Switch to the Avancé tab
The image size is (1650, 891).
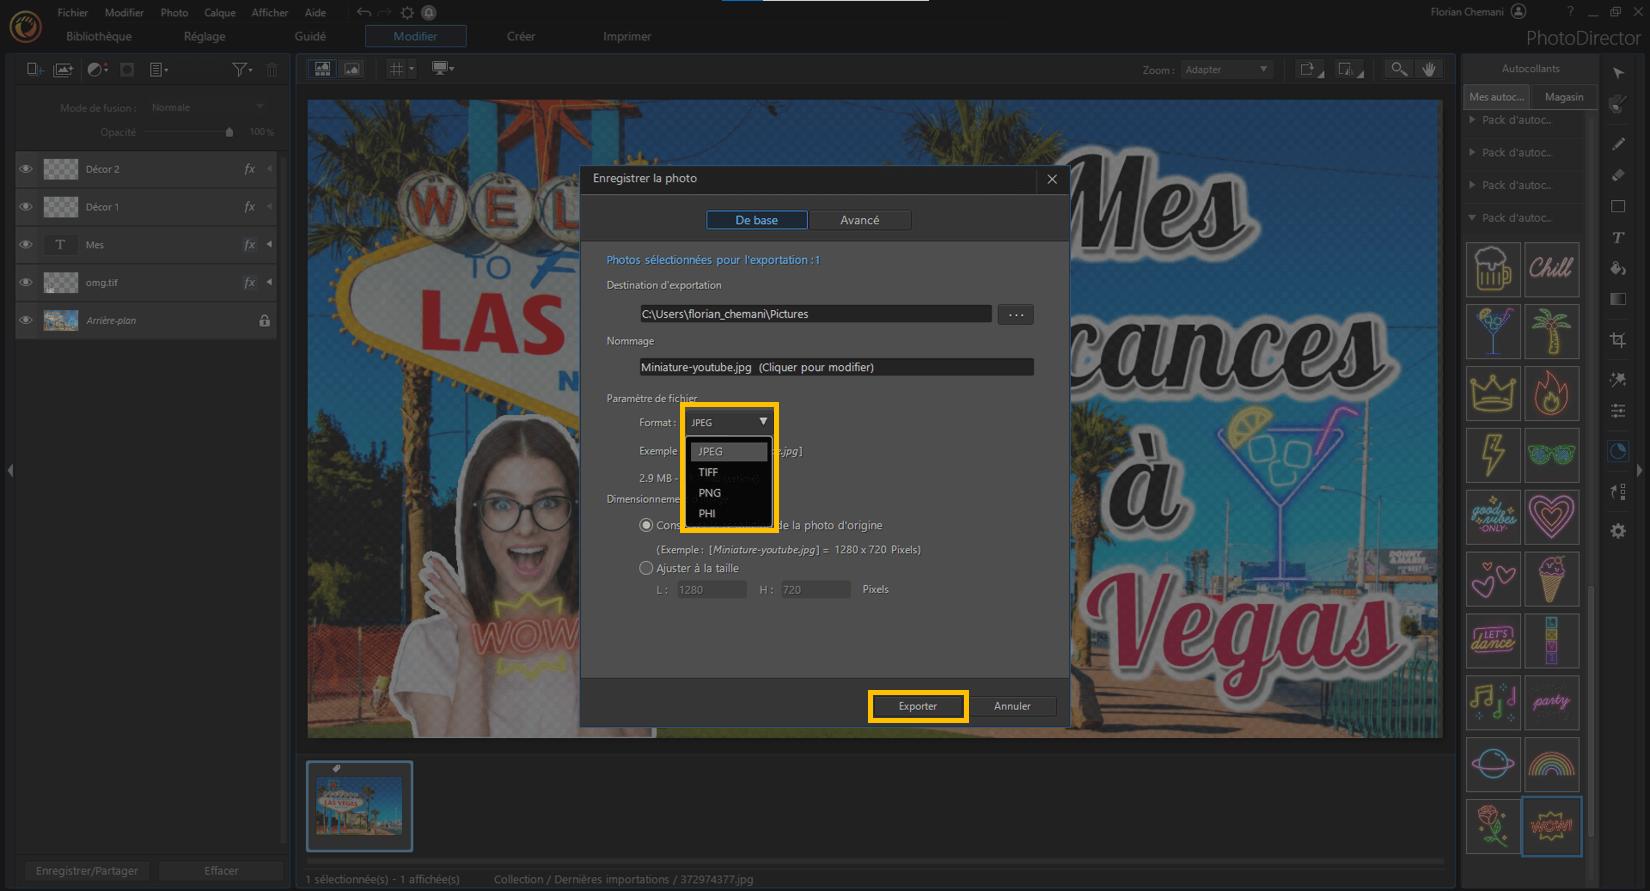(859, 220)
